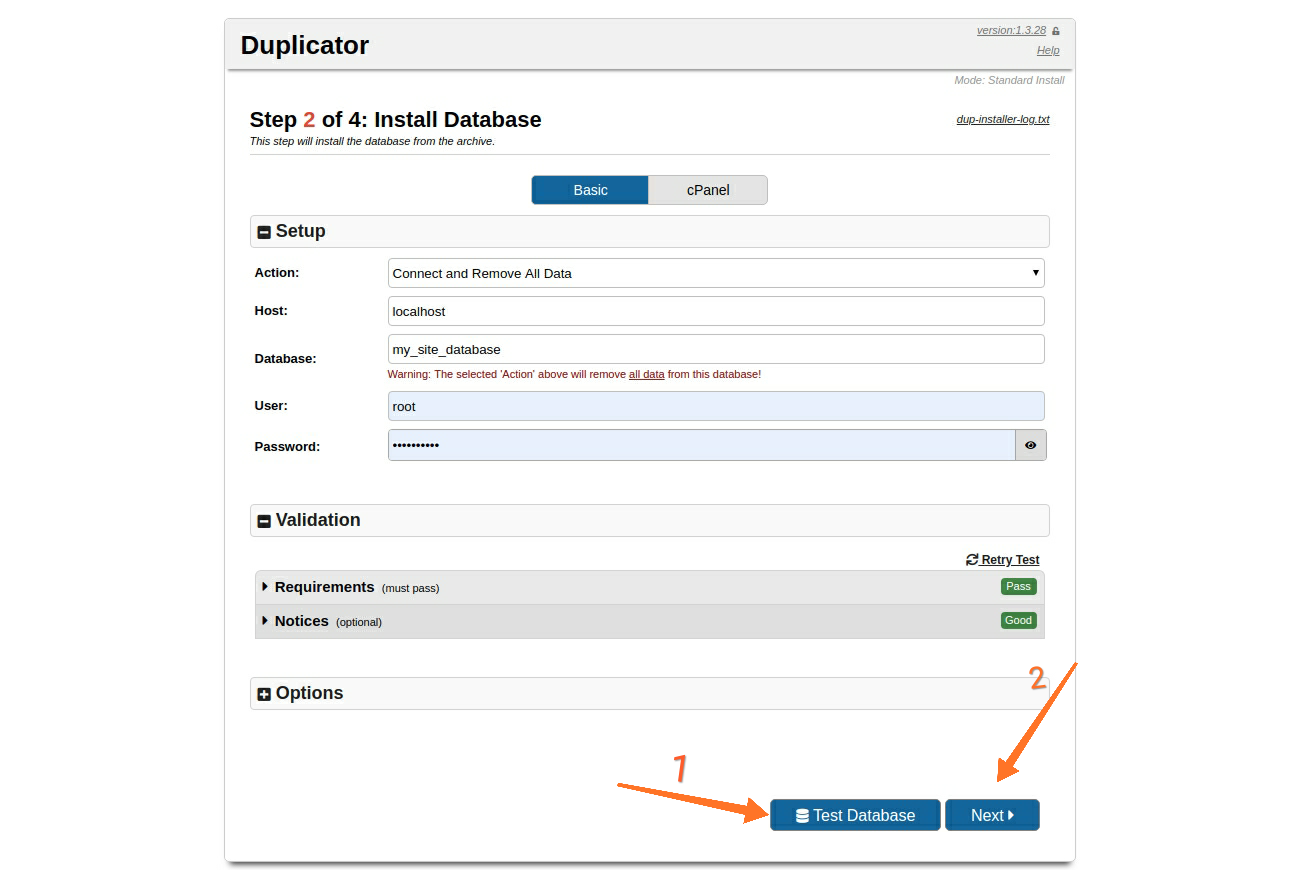Focus the User input field
The image size is (1299, 870).
pyautogui.click(x=716, y=406)
